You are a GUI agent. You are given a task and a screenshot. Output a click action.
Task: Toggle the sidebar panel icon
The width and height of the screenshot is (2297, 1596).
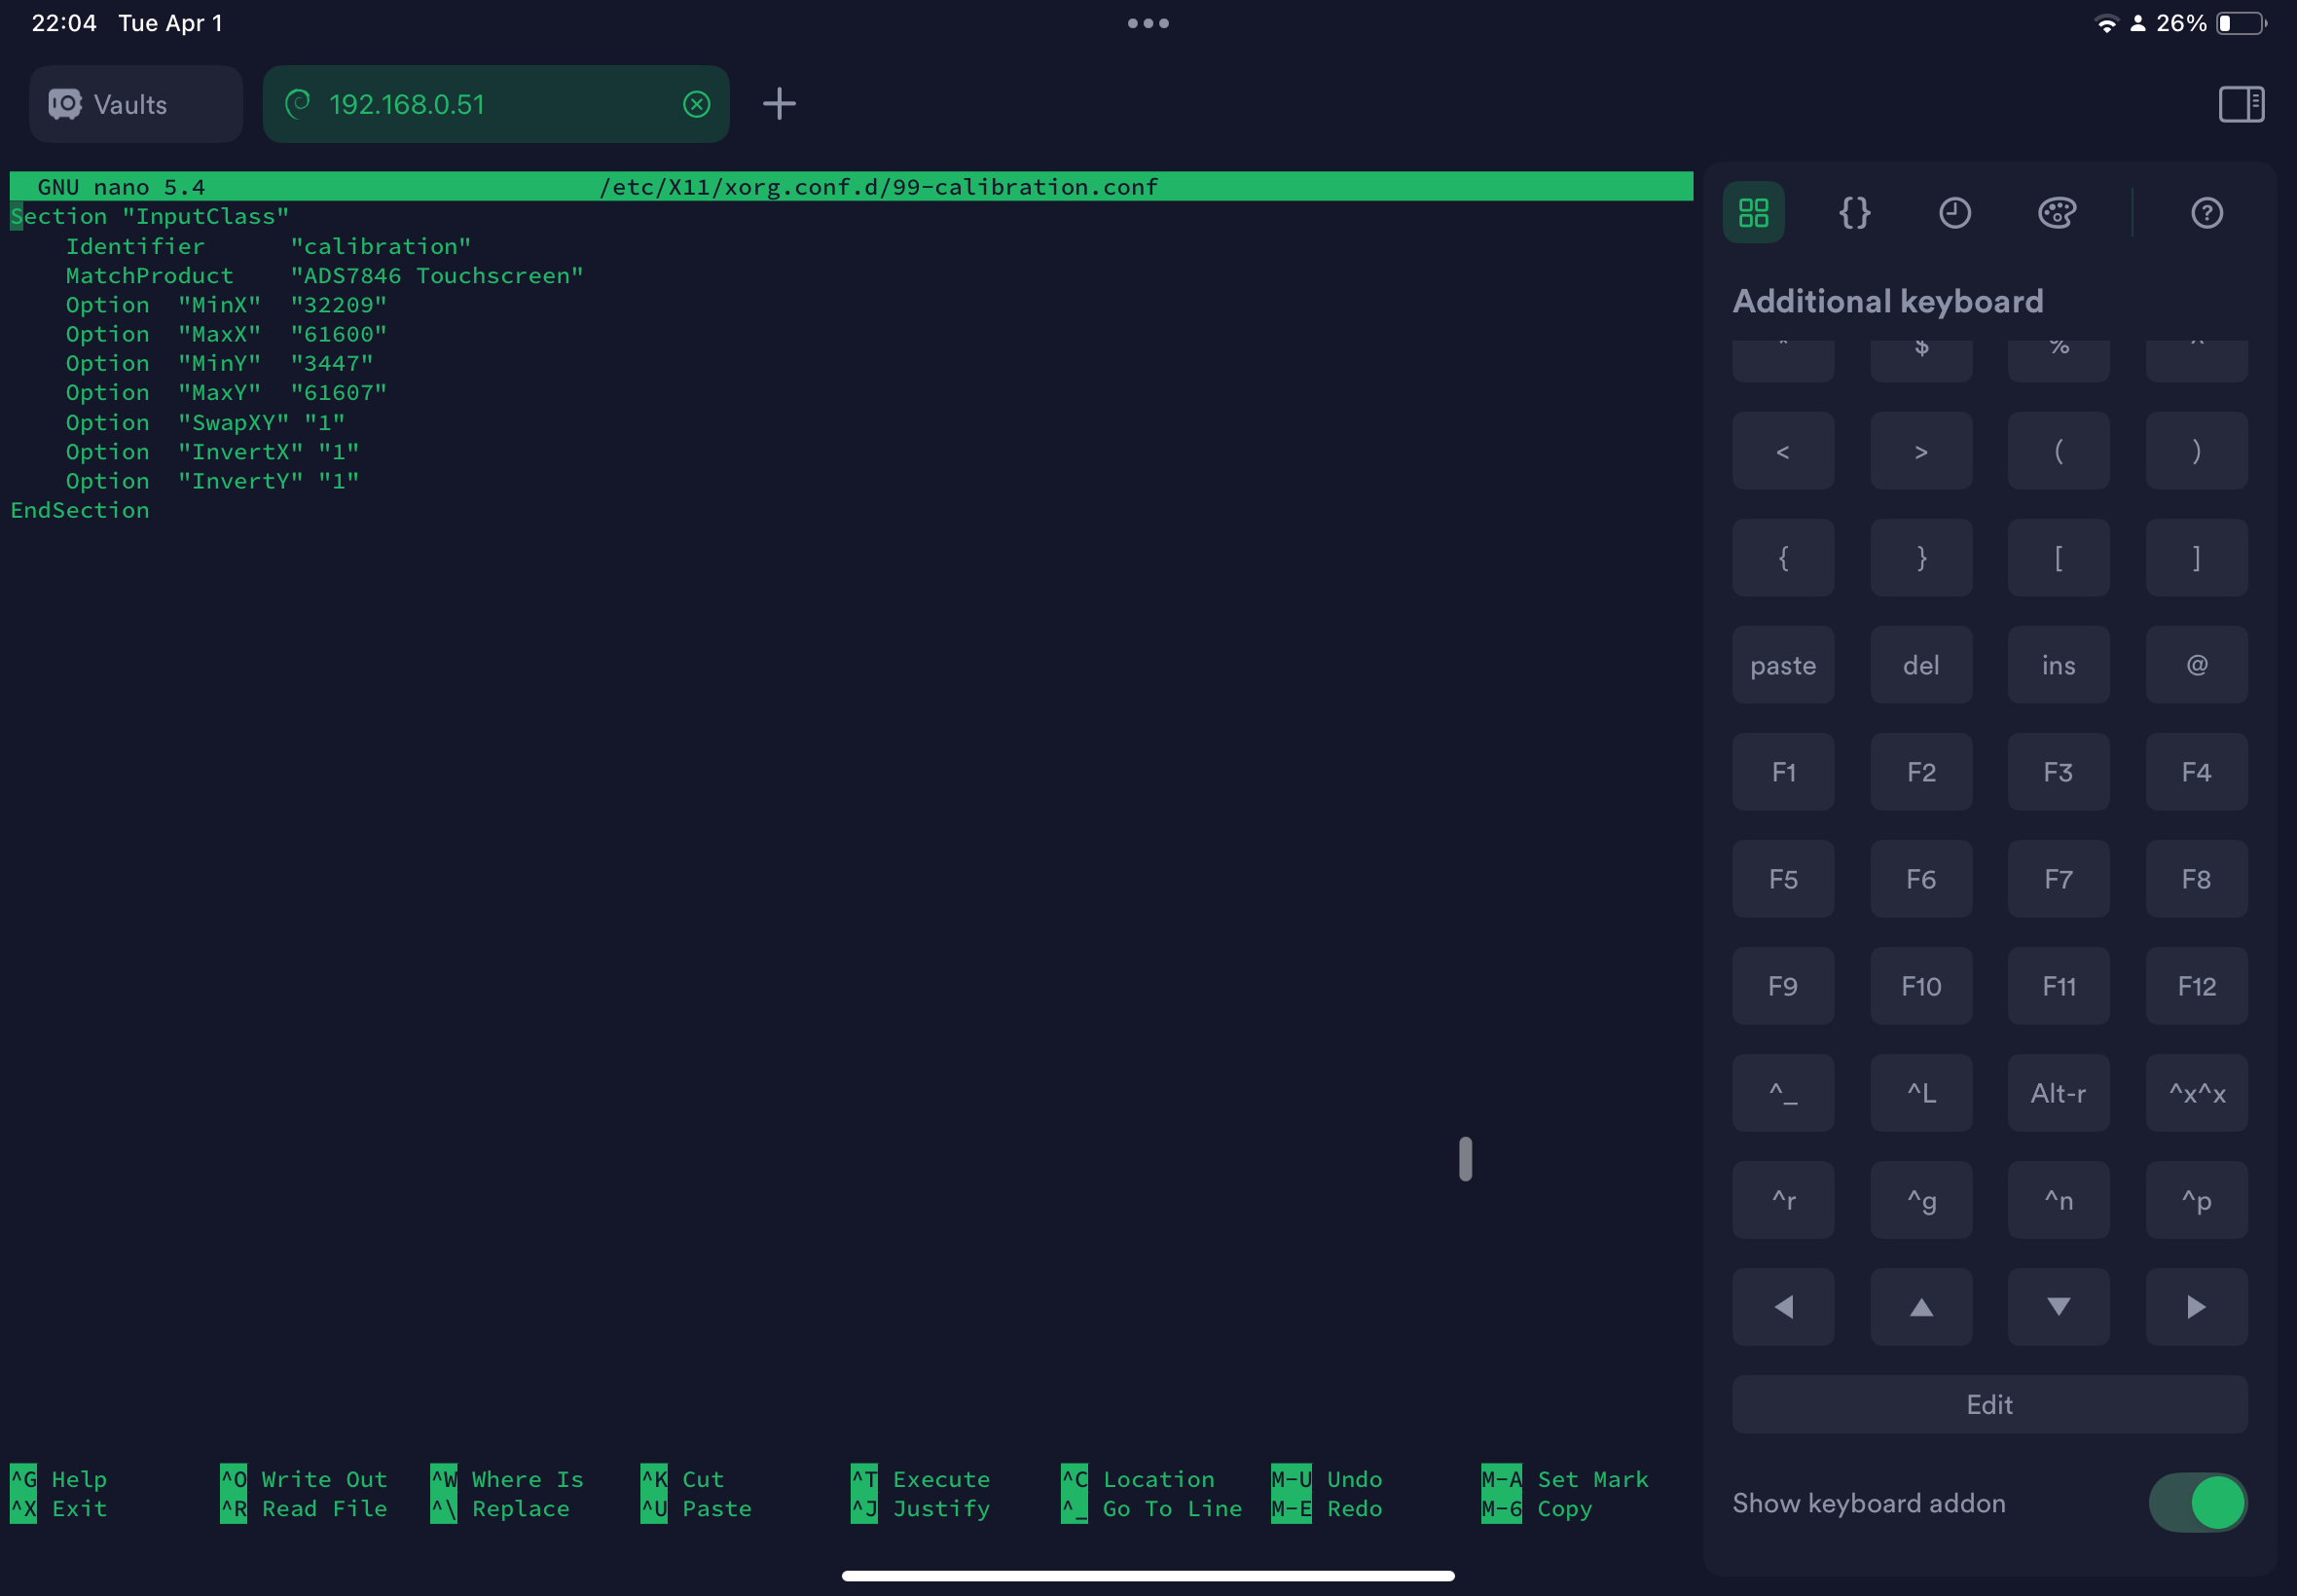click(x=2241, y=104)
